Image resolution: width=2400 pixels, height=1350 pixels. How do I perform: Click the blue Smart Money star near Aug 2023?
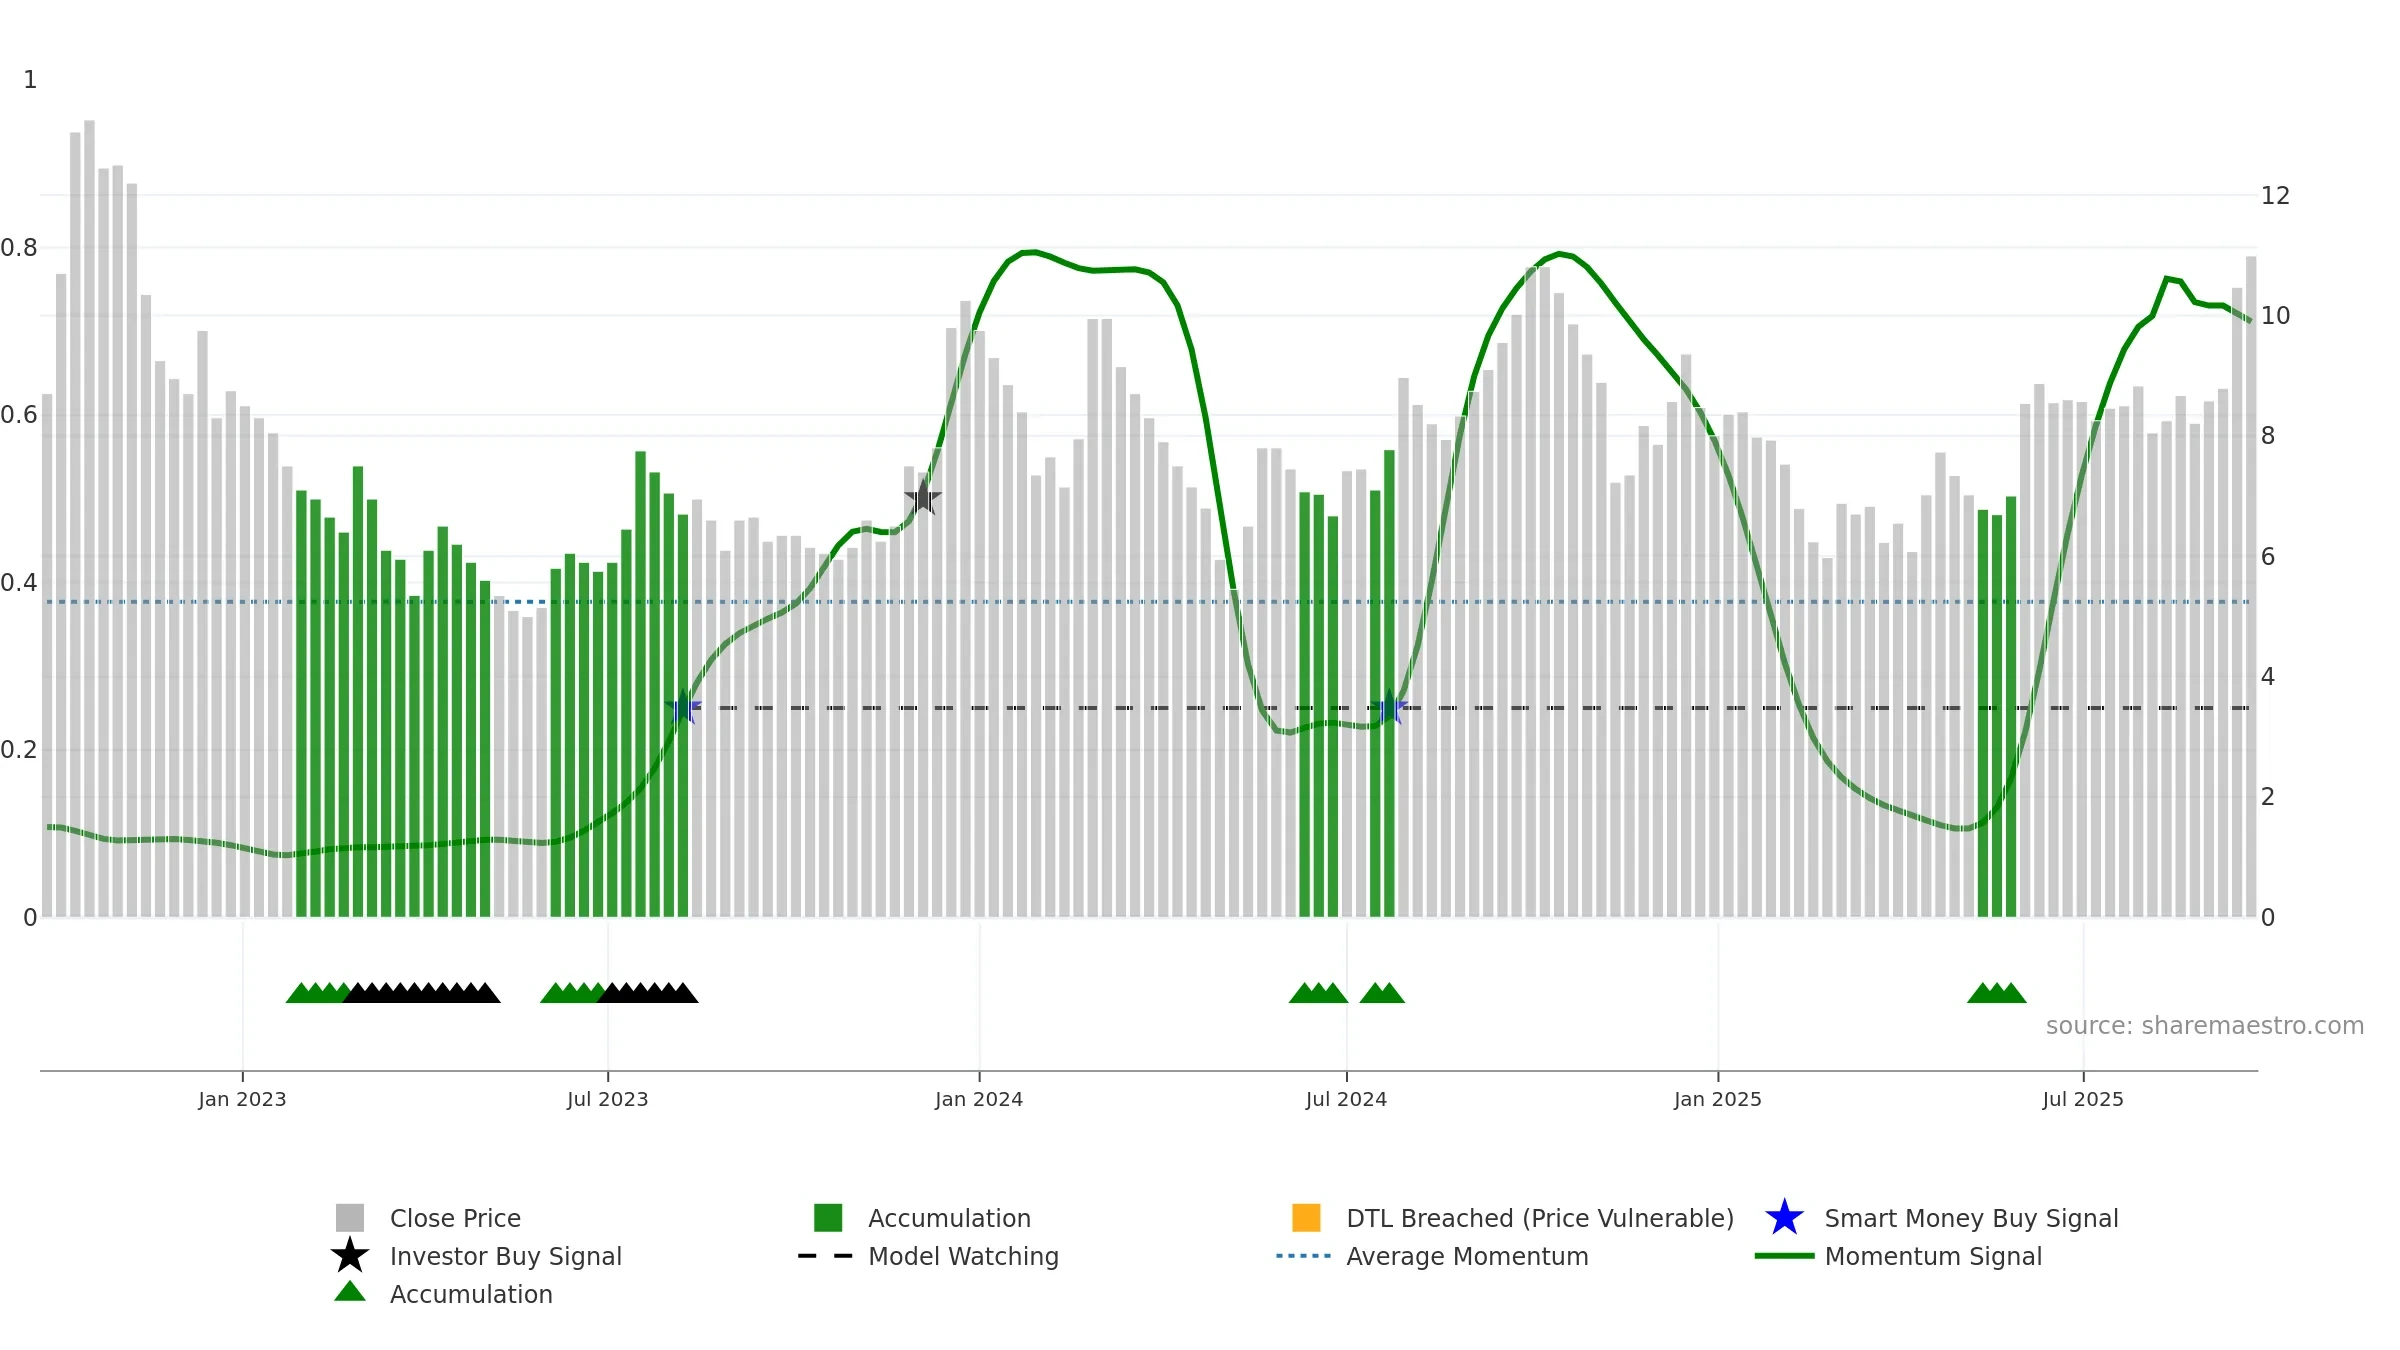click(x=683, y=707)
